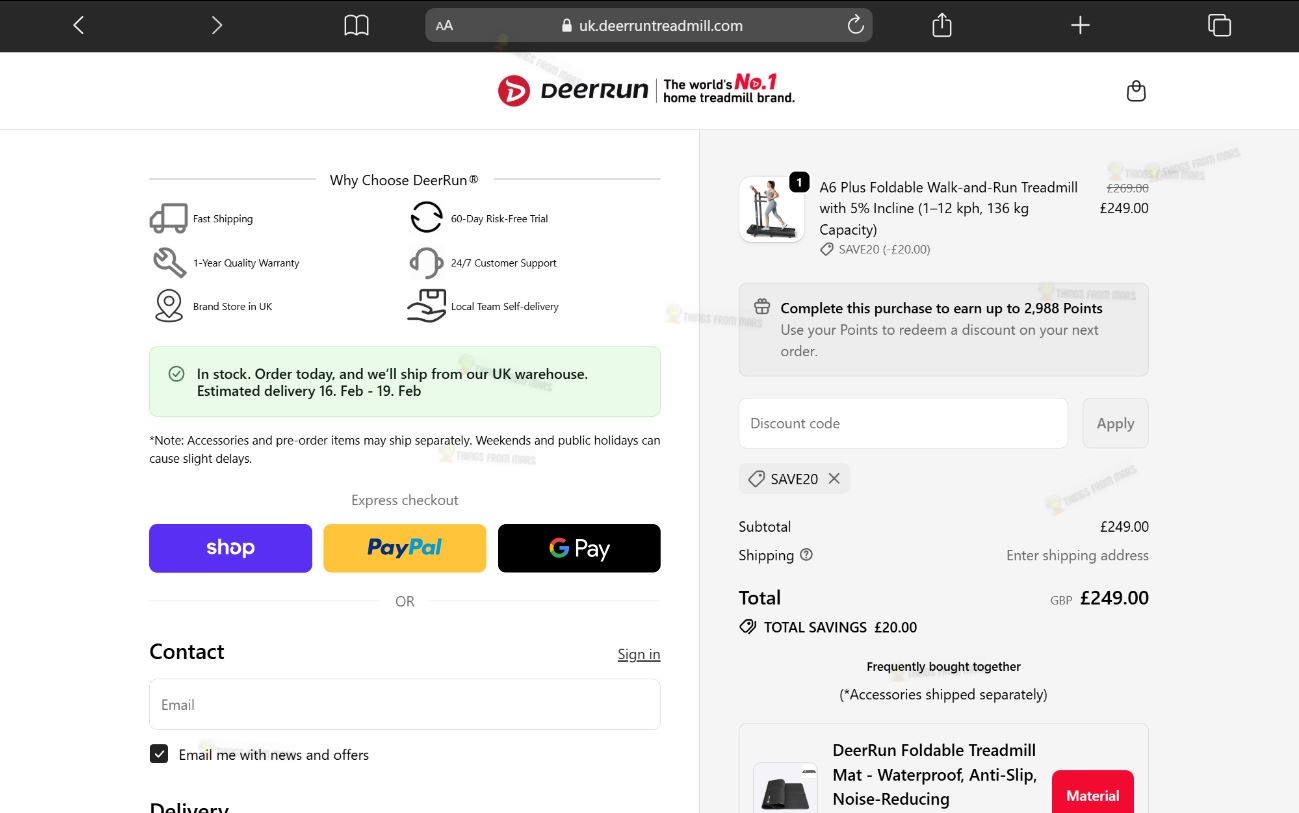Image resolution: width=1299 pixels, height=813 pixels.
Task: Click the A6 Plus Foldable Walk-and-Run Treadmill title
Action: point(949,208)
